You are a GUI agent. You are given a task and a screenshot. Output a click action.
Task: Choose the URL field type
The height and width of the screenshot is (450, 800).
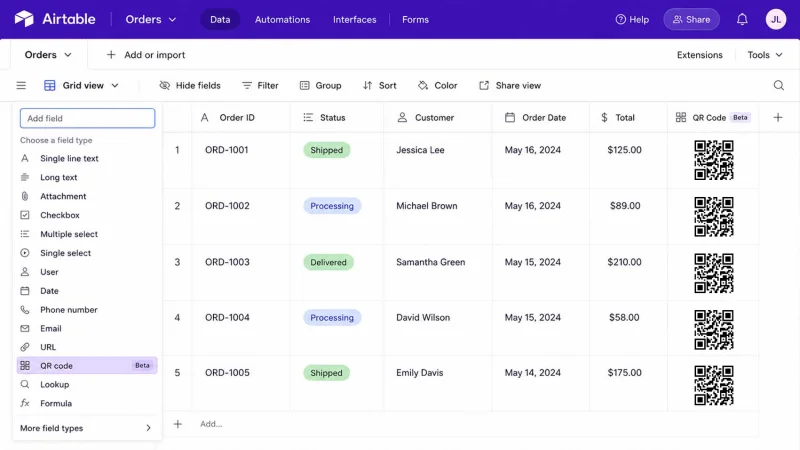click(87, 347)
